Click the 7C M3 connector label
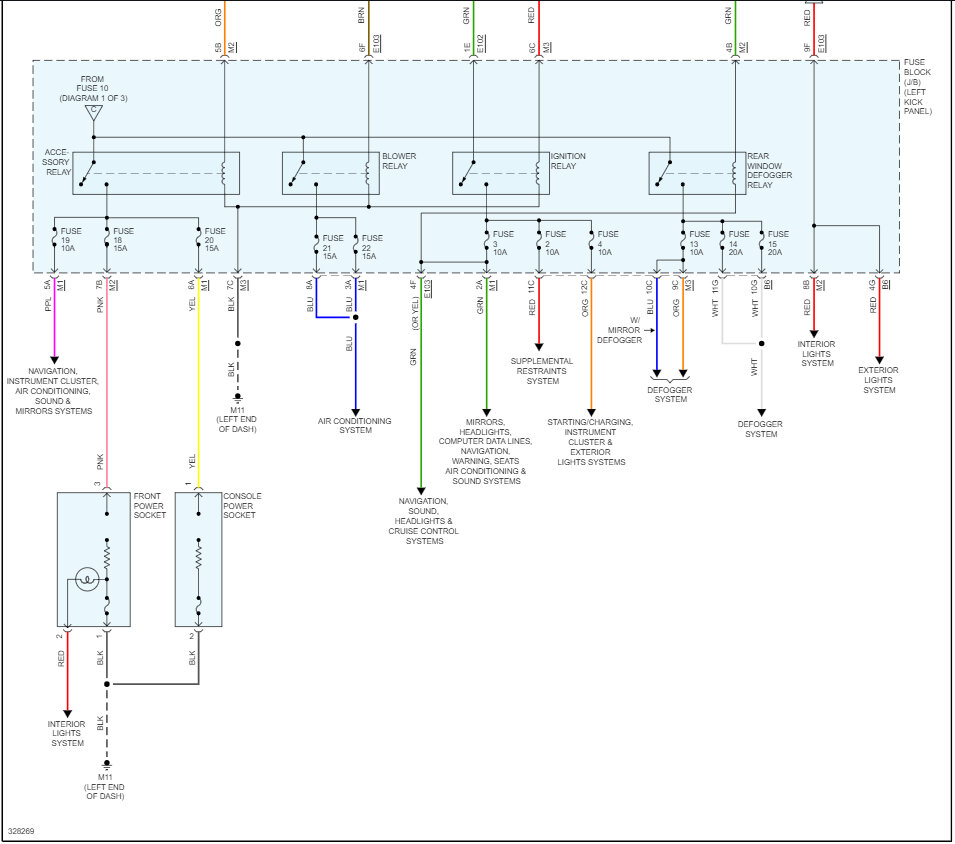This screenshot has width=955, height=844. [237, 285]
